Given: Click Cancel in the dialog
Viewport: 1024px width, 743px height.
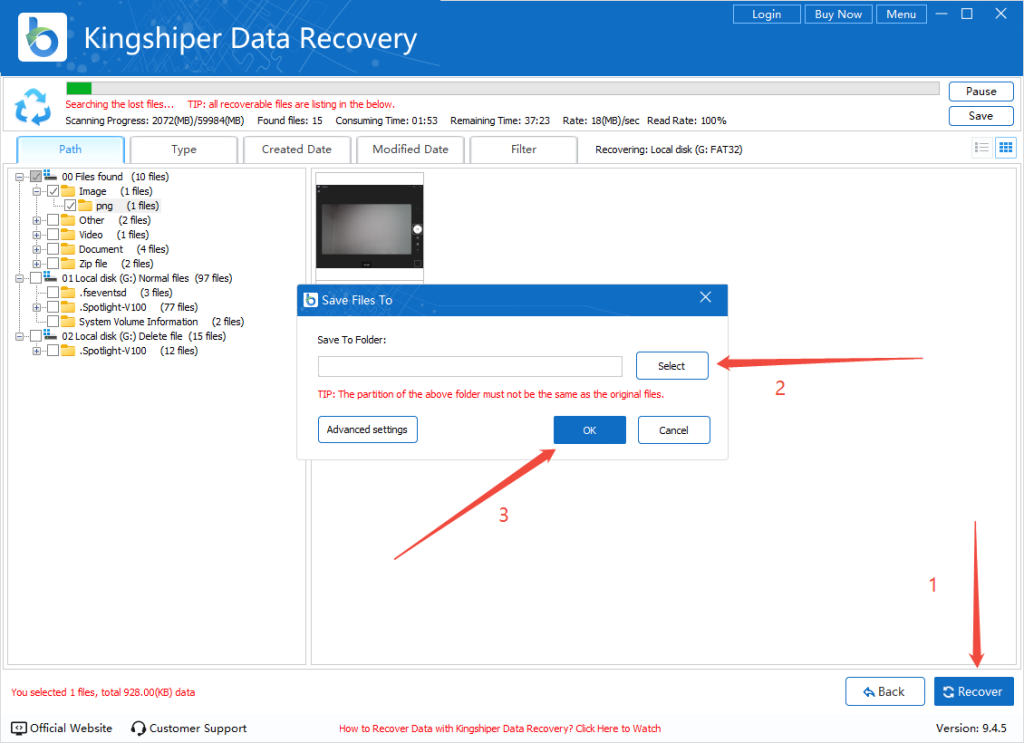Looking at the screenshot, I should pyautogui.click(x=674, y=430).
